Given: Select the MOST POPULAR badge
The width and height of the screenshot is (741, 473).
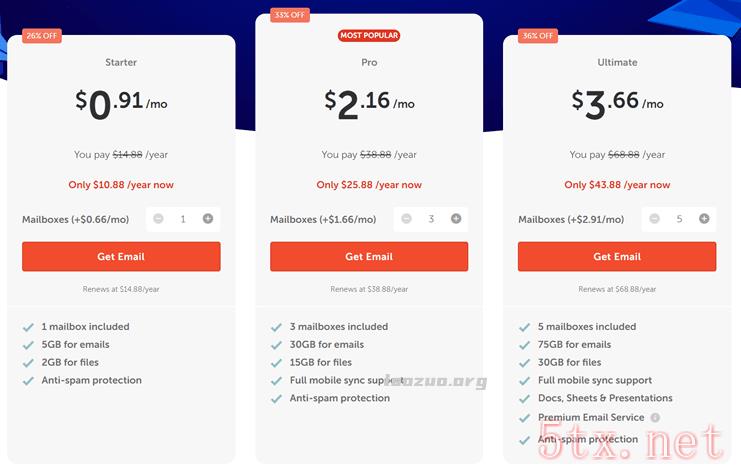Looking at the screenshot, I should (x=369, y=35).
